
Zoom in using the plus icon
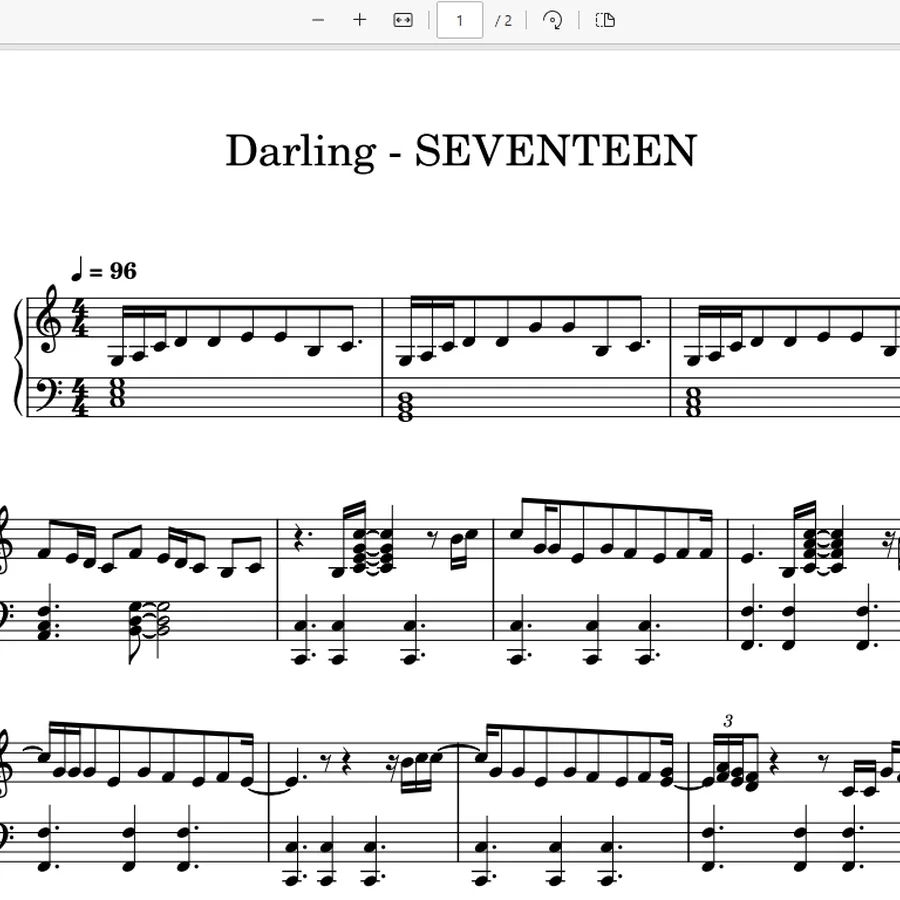(359, 20)
